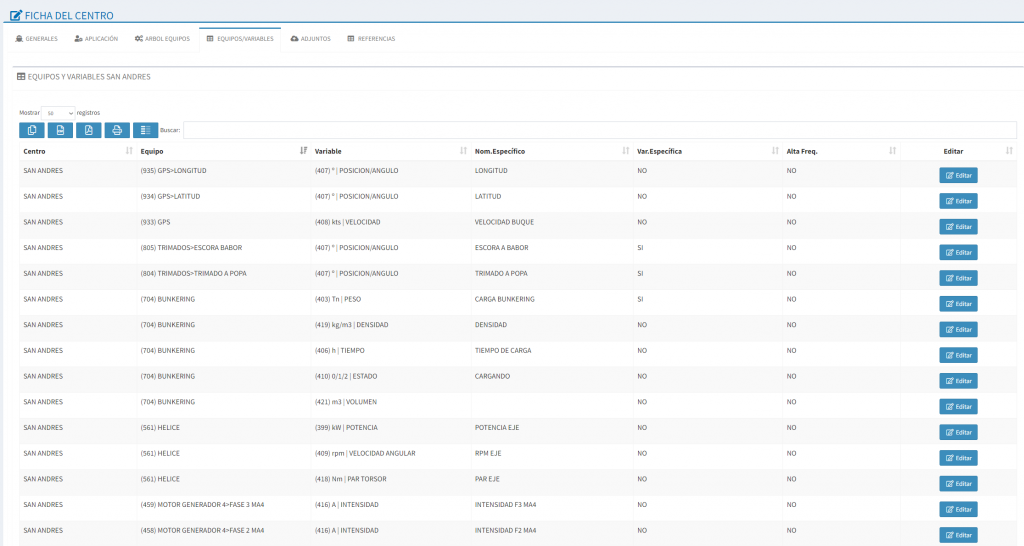This screenshot has width=1024, height=546.
Task: Sort by Alta Freq. column arrows
Action: coord(892,151)
